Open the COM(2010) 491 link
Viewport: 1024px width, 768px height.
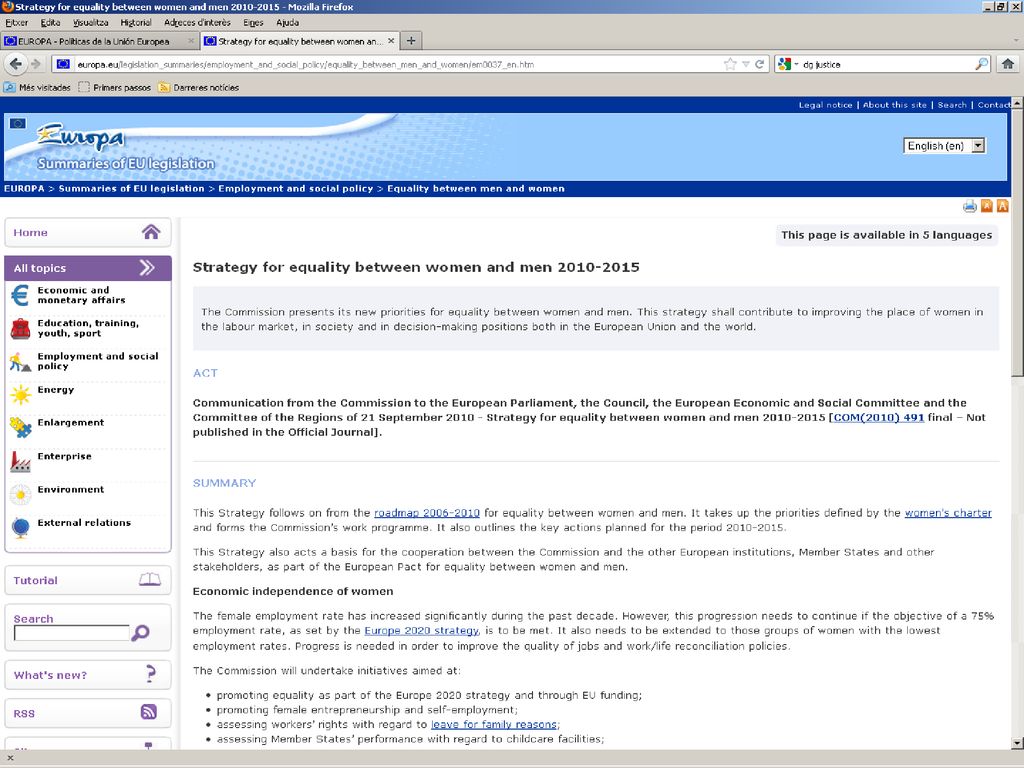(878, 417)
